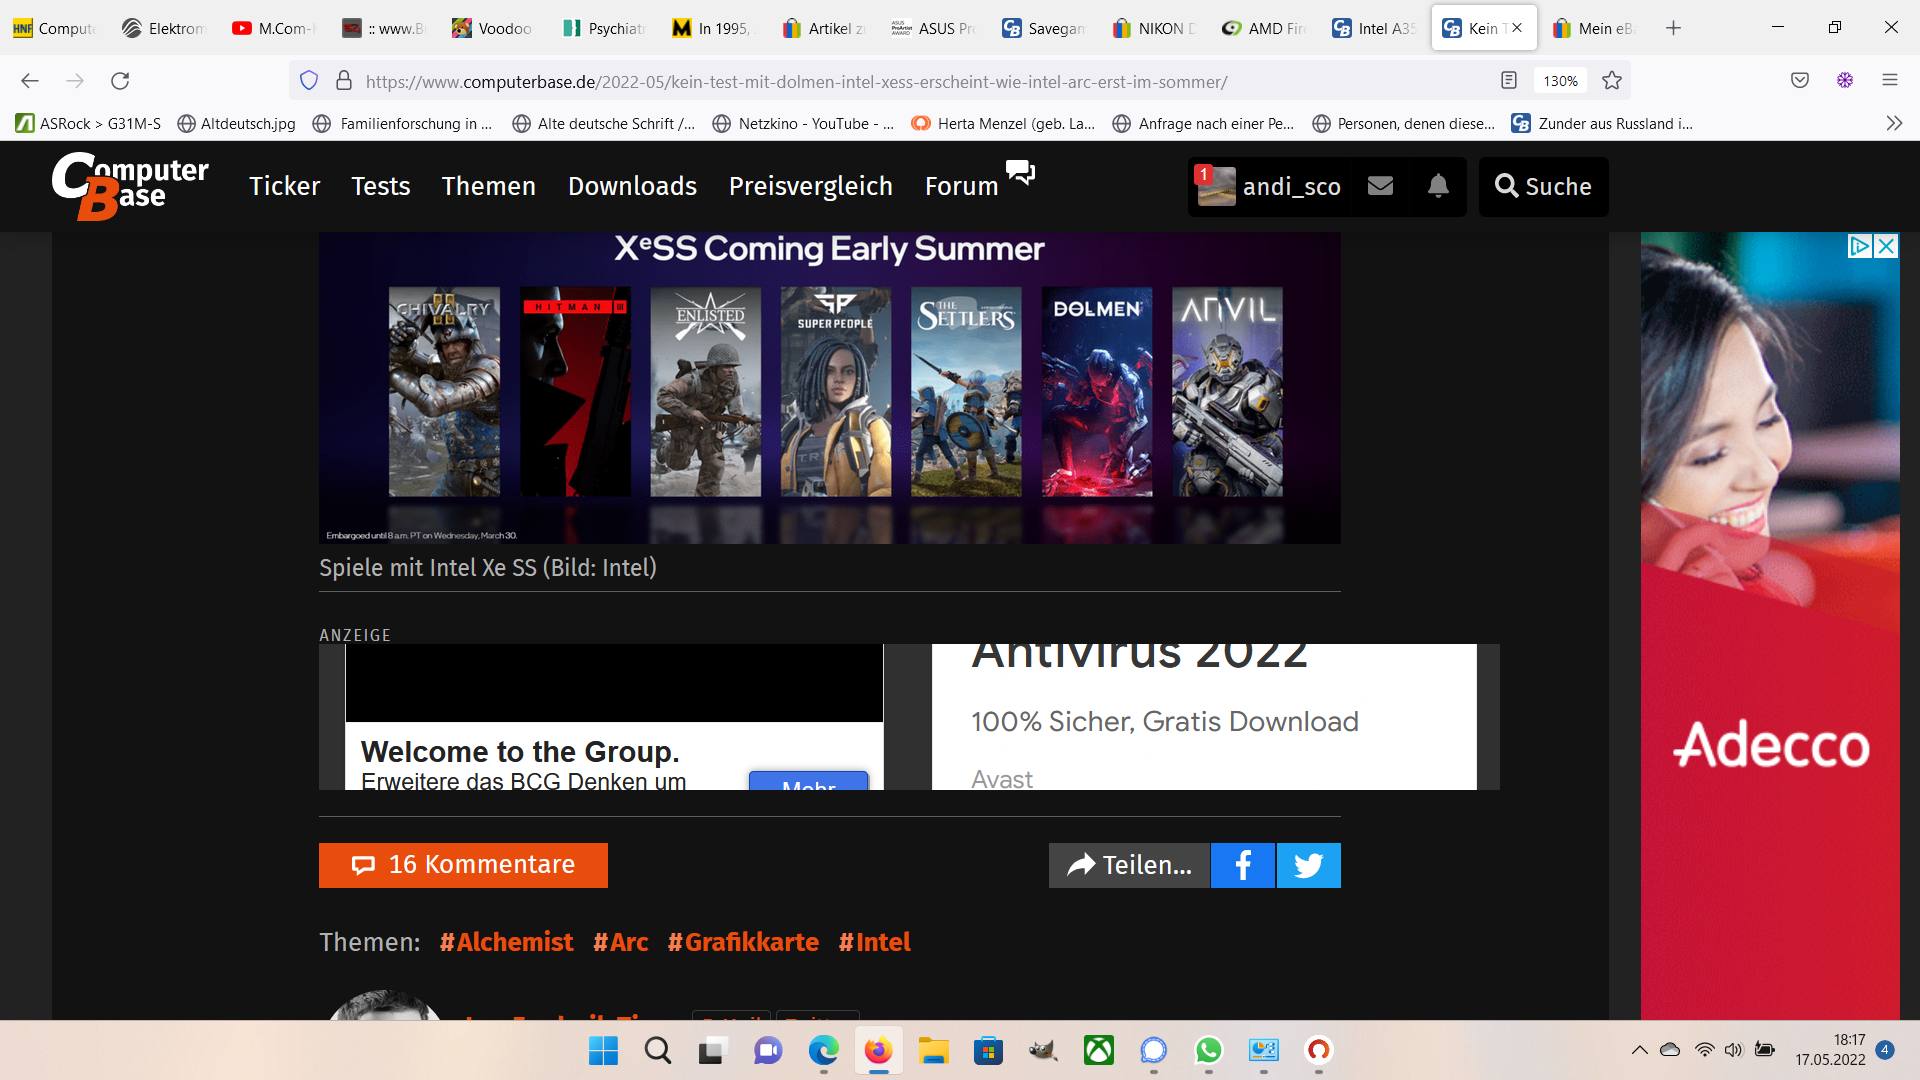Open private messages envelope icon
Image resolution: width=1920 pixels, height=1080 pixels.
coord(1380,186)
